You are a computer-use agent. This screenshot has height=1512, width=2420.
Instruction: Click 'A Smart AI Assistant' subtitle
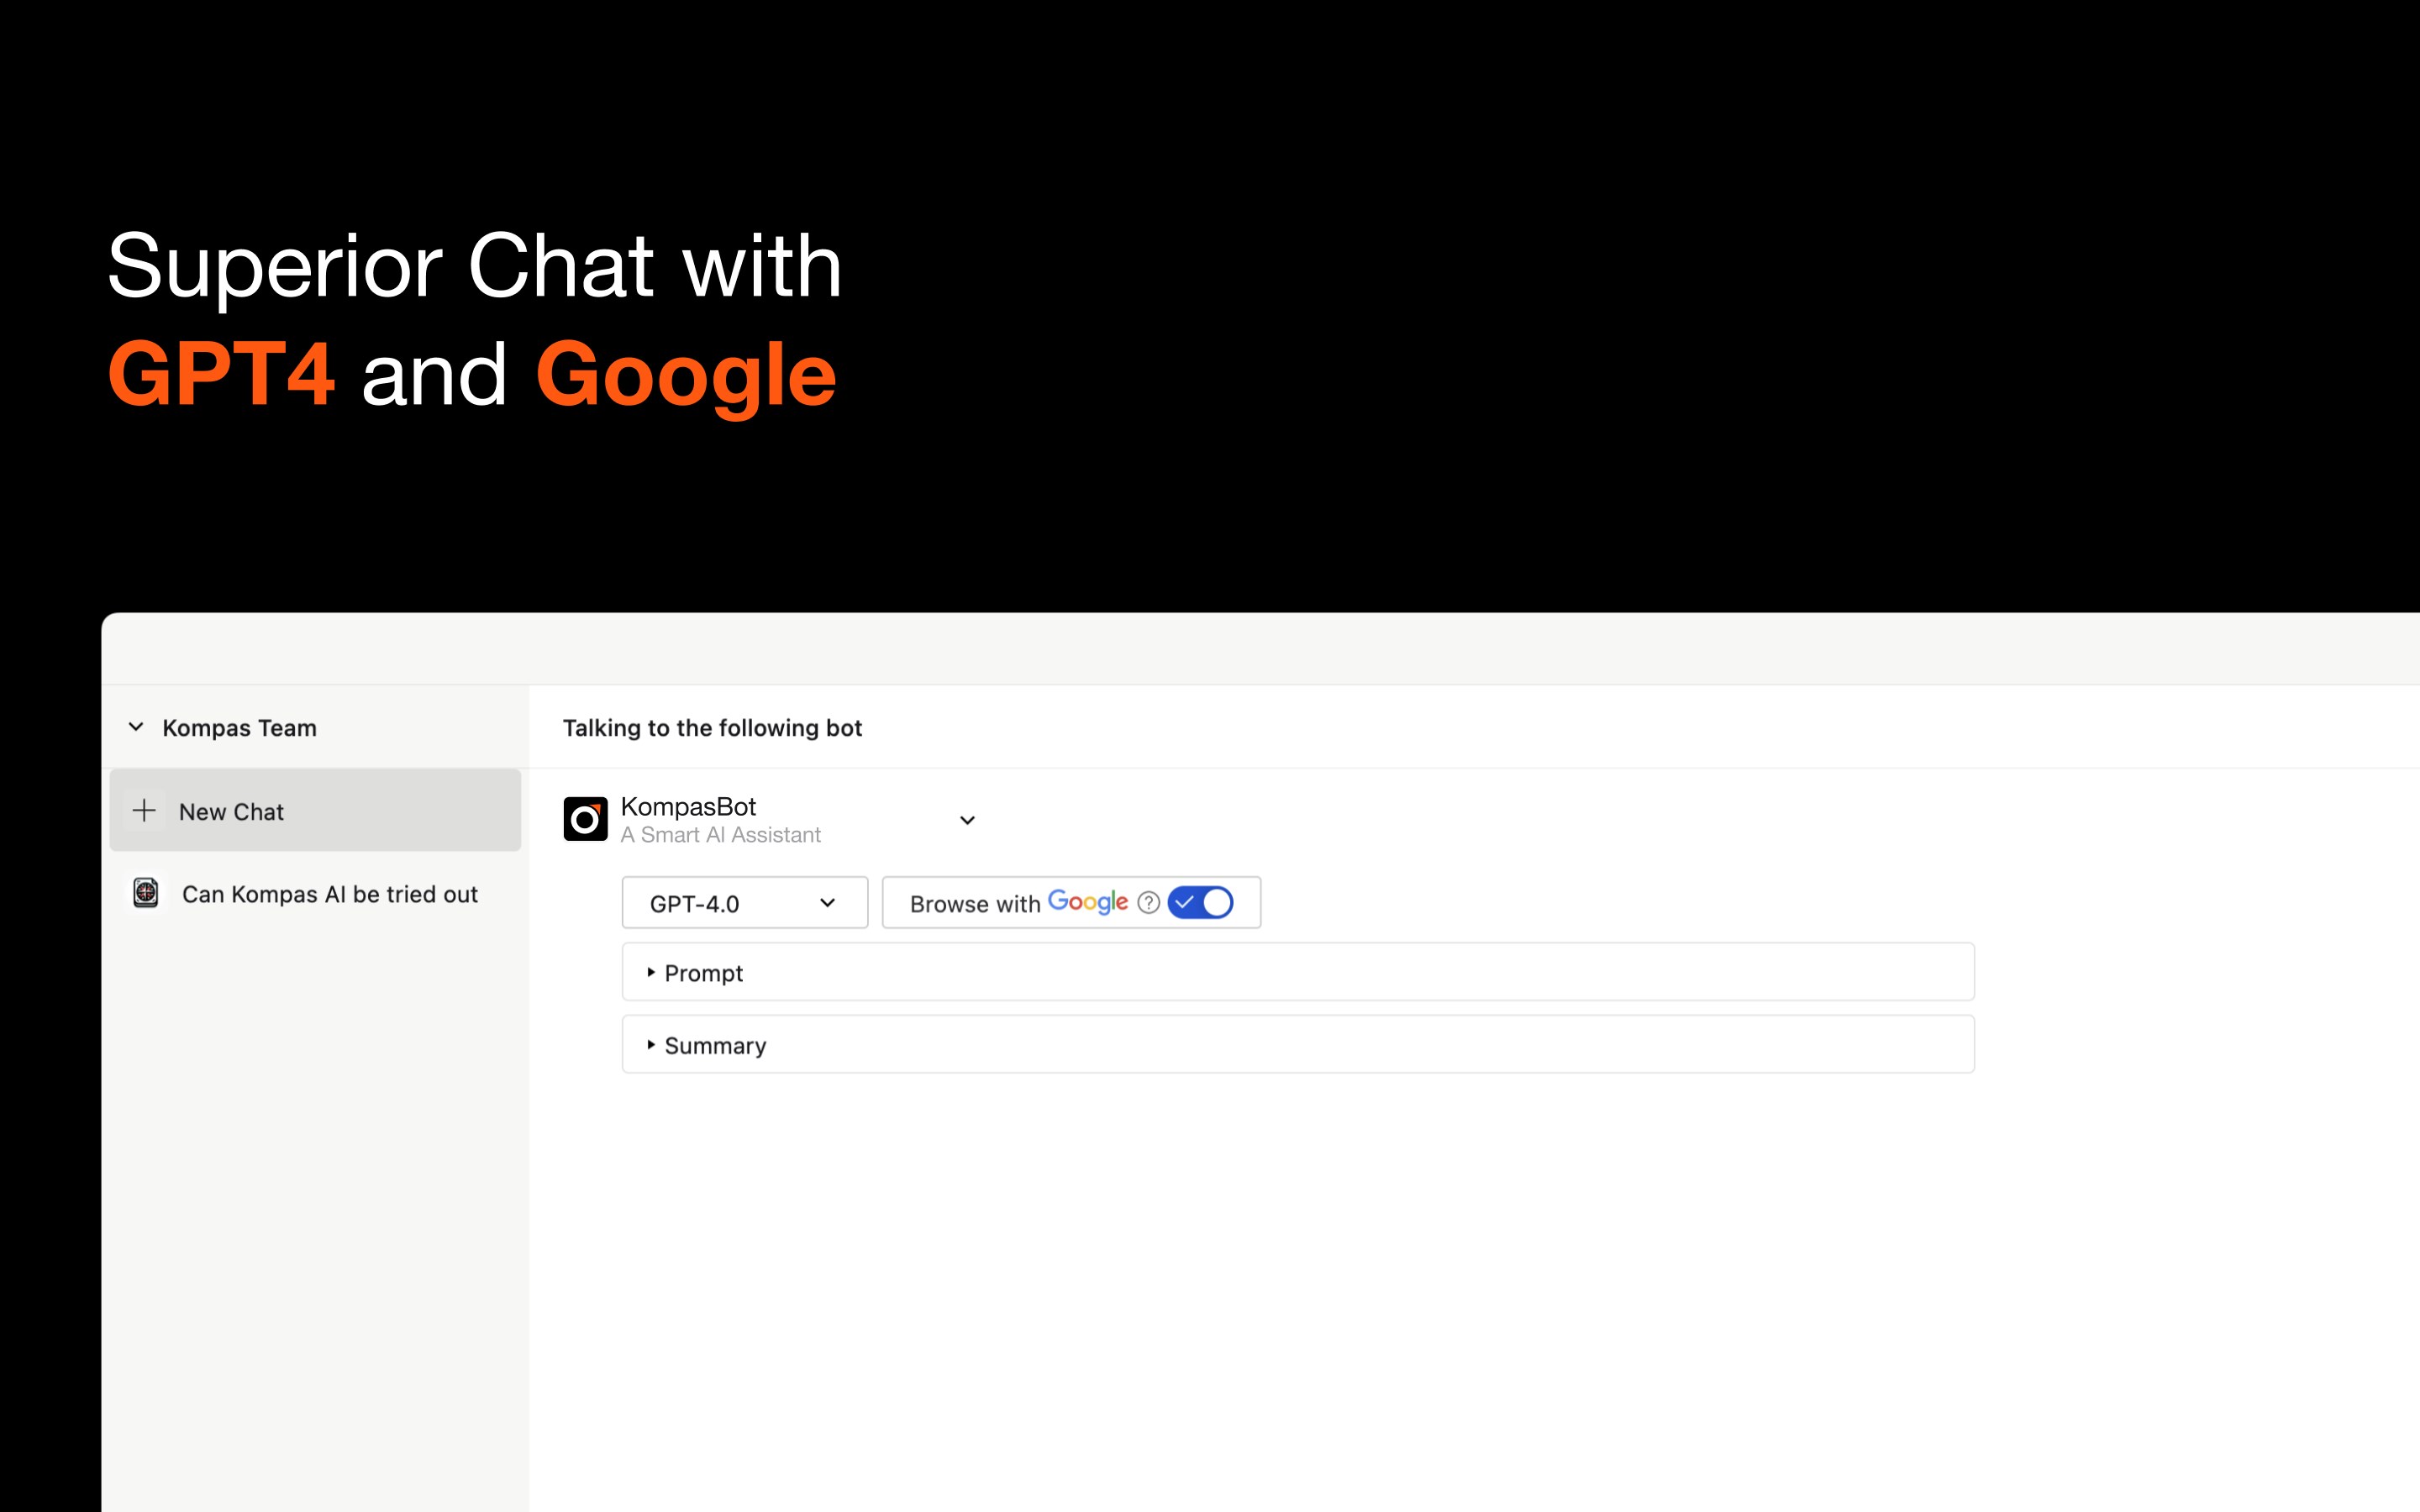pos(720,835)
